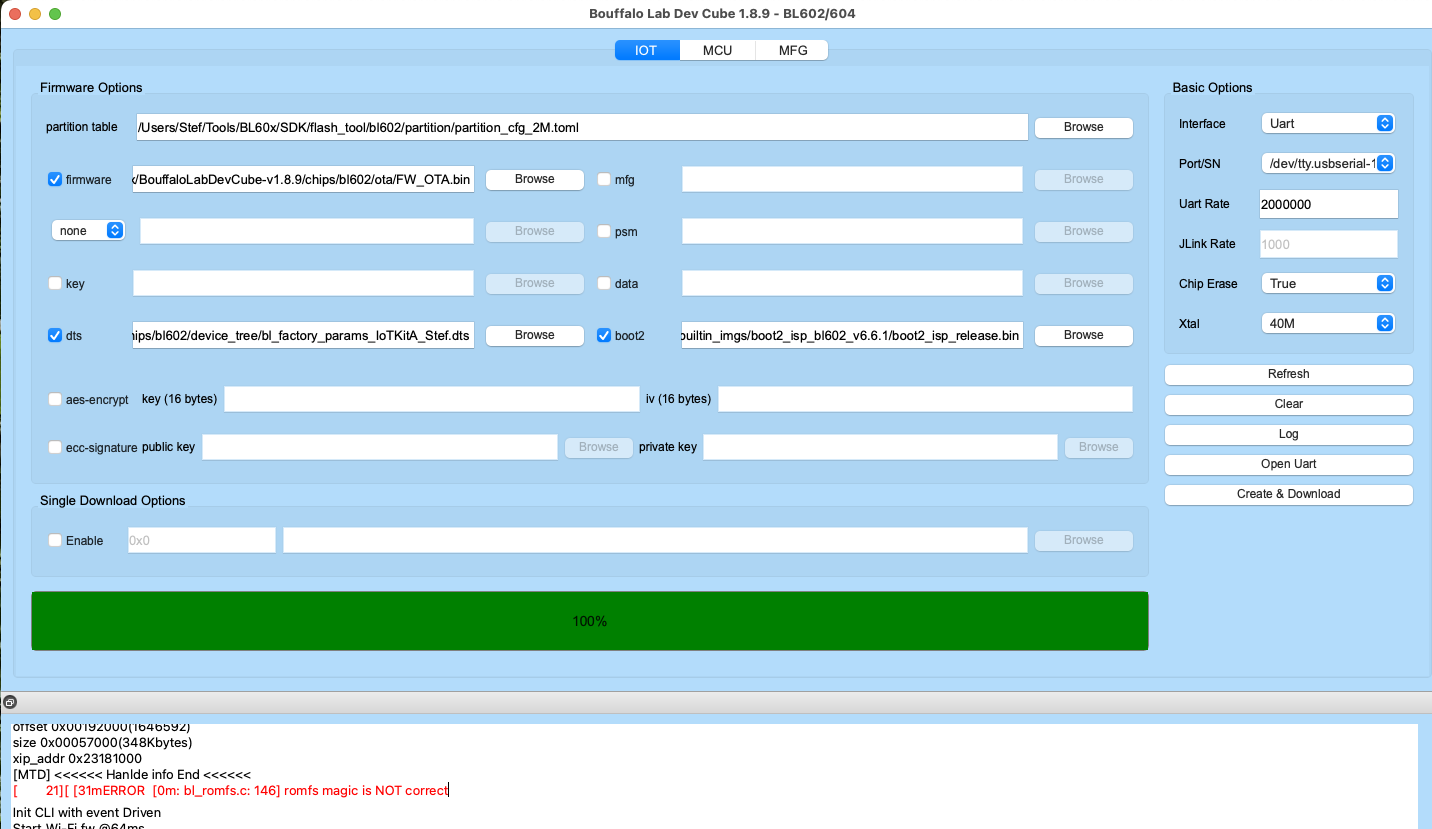This screenshot has width=1432, height=829.
Task: Toggle the dts checkbox
Action: (x=55, y=335)
